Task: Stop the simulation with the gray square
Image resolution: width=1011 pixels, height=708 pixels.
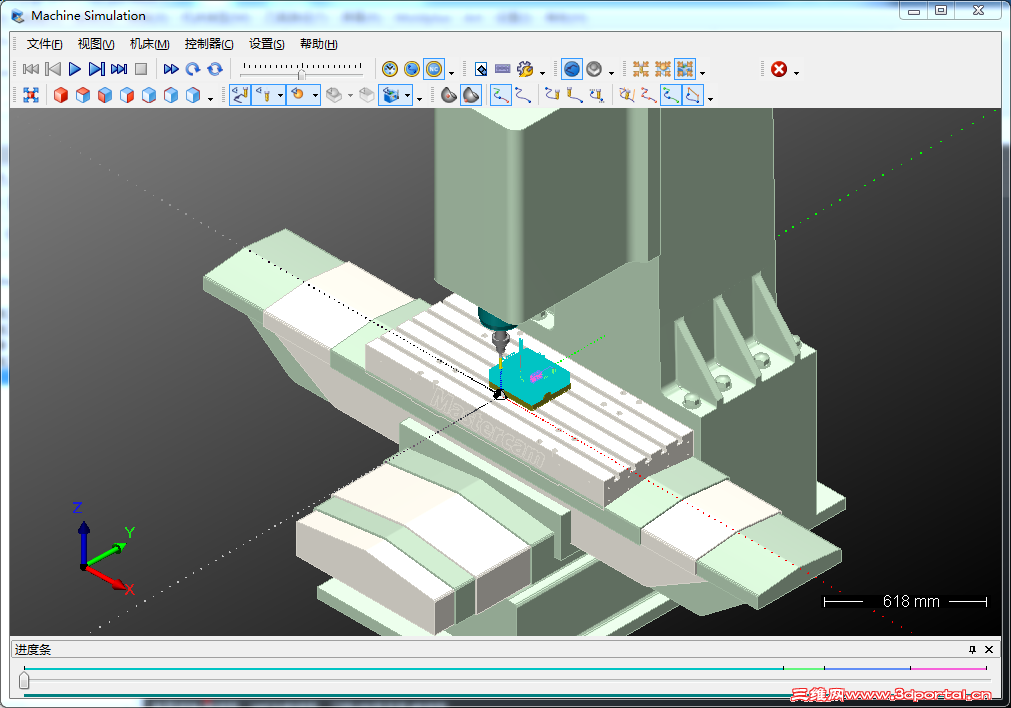Action: point(141,69)
